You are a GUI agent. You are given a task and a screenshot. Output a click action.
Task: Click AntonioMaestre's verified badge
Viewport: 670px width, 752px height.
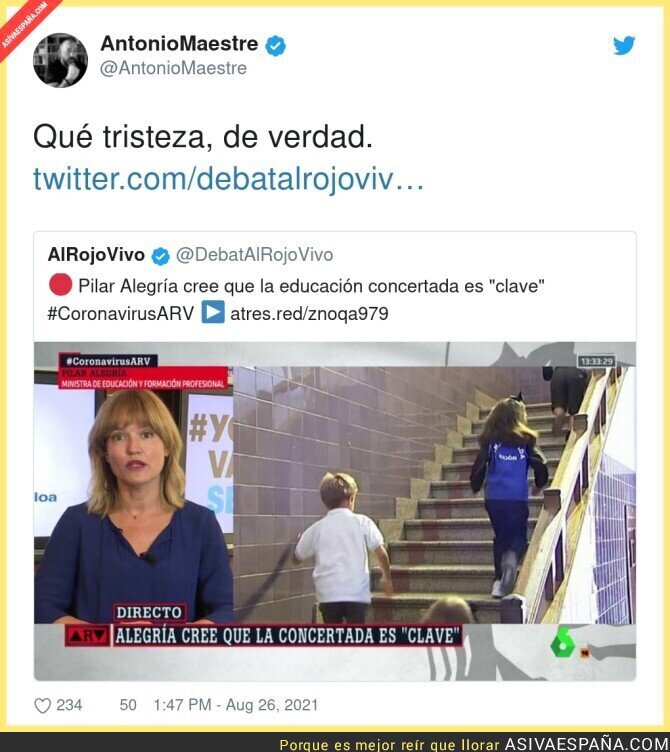point(276,46)
